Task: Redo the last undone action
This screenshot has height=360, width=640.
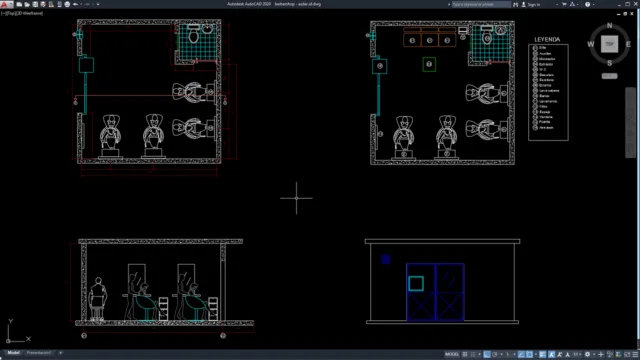Action: point(87,4)
